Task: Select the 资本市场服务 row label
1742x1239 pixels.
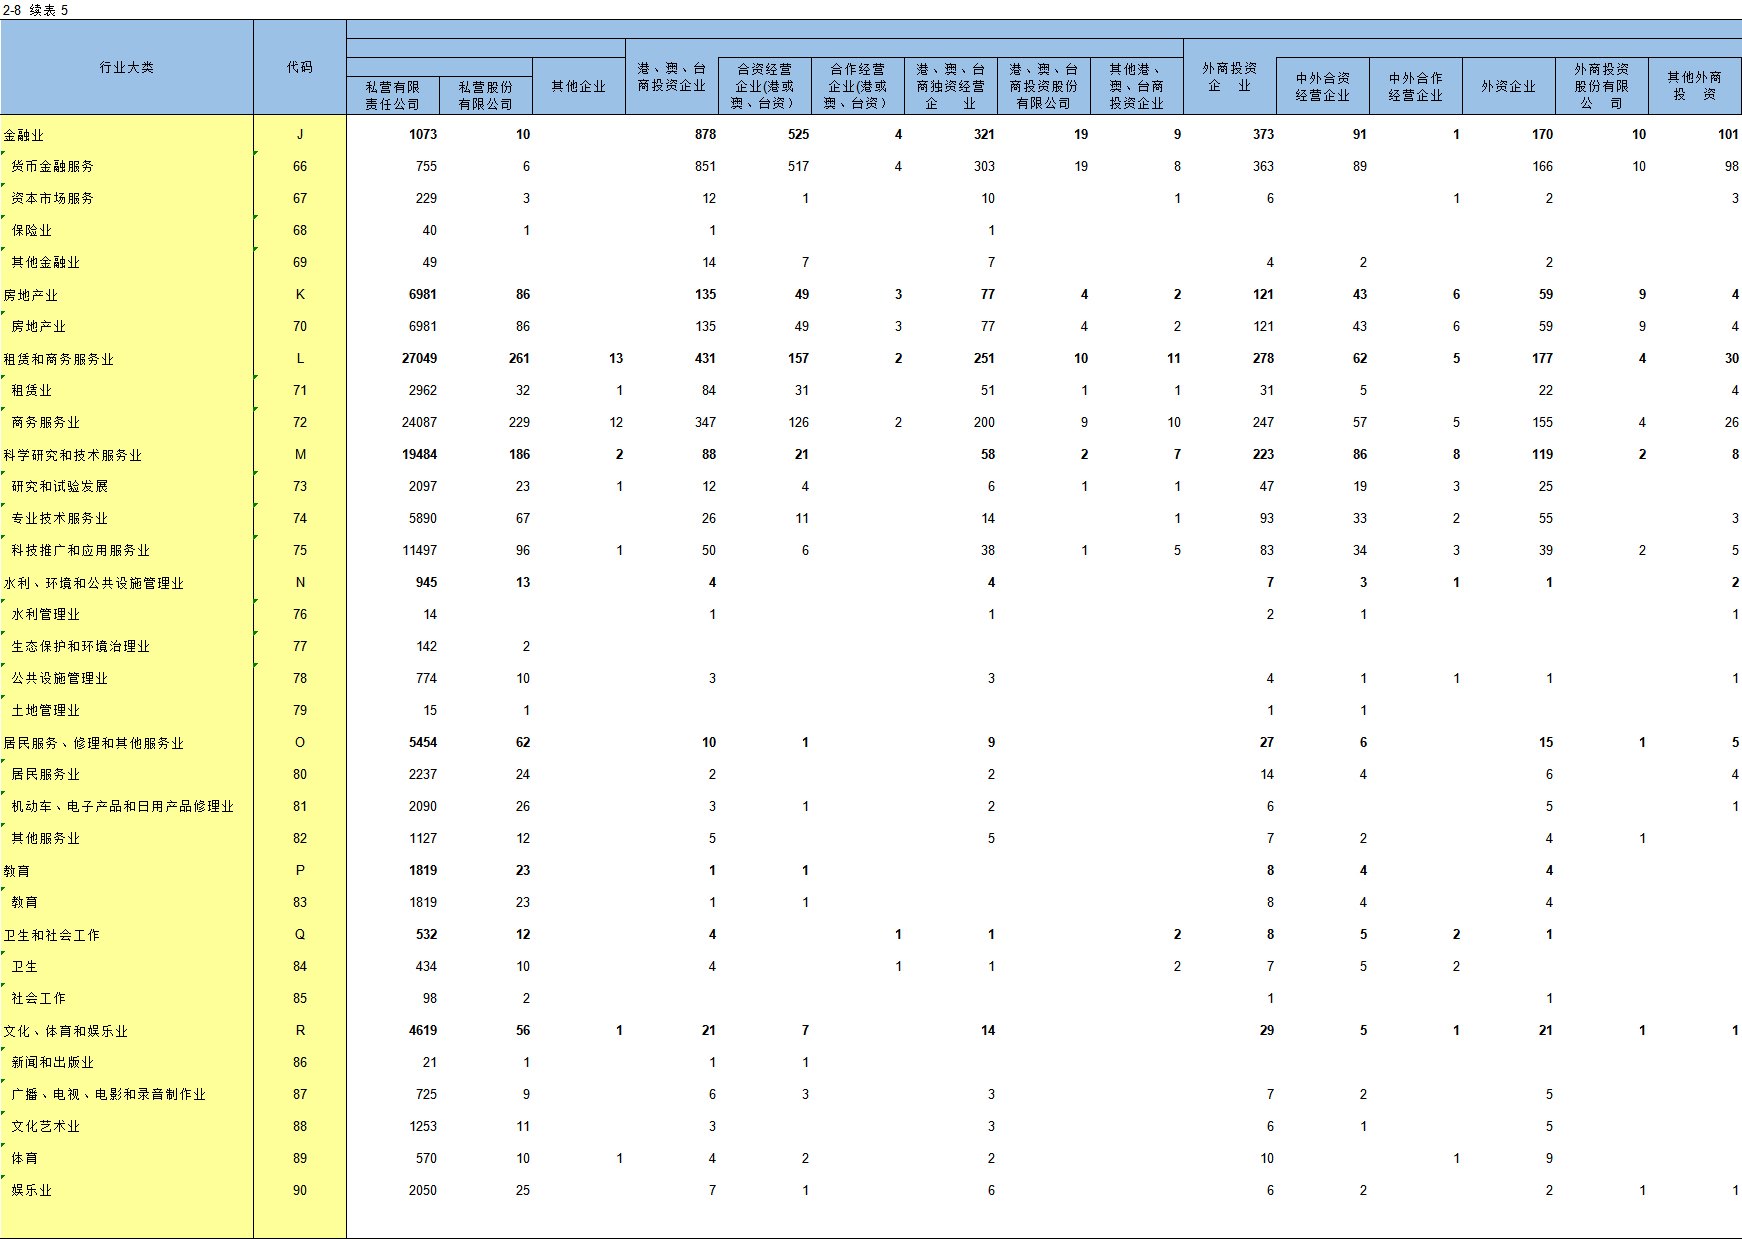Action: pyautogui.click(x=52, y=199)
